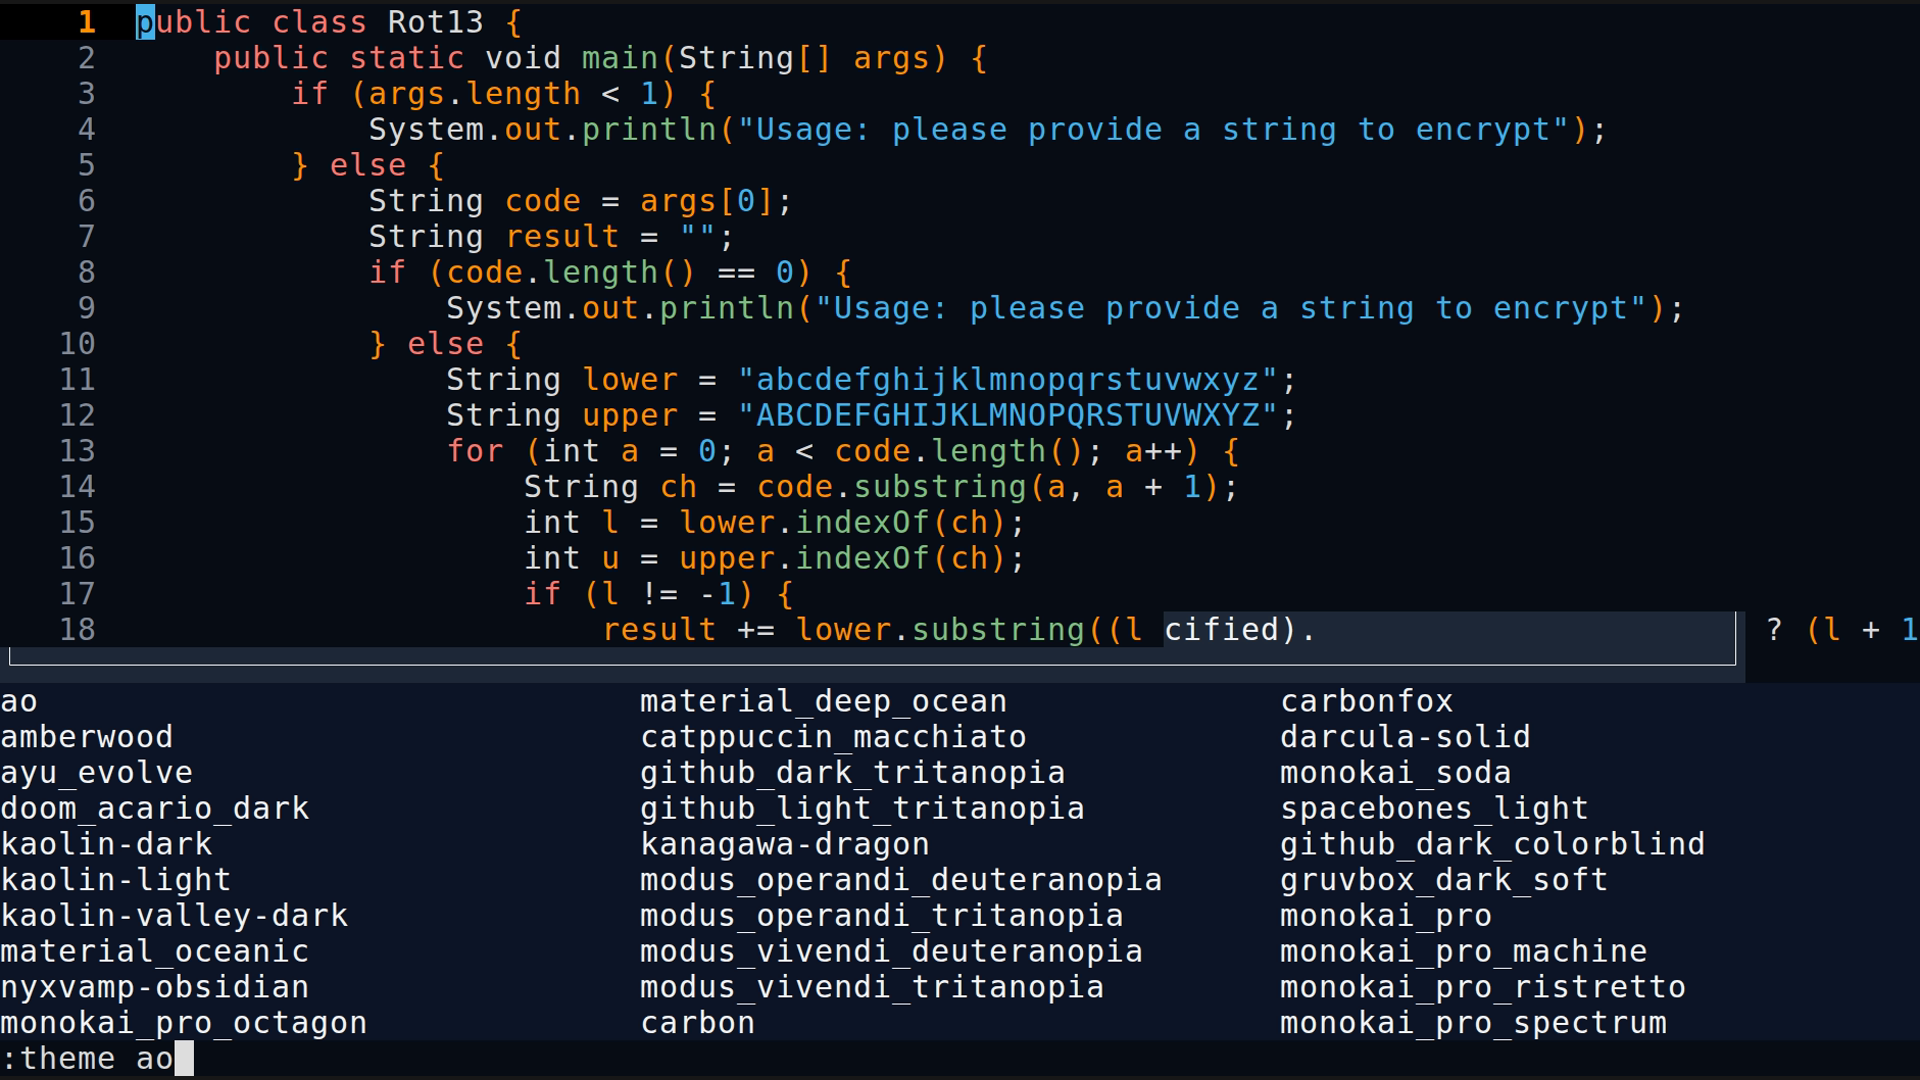Choose the ayu_evolve theme
The image size is (1920, 1080).
pos(96,772)
